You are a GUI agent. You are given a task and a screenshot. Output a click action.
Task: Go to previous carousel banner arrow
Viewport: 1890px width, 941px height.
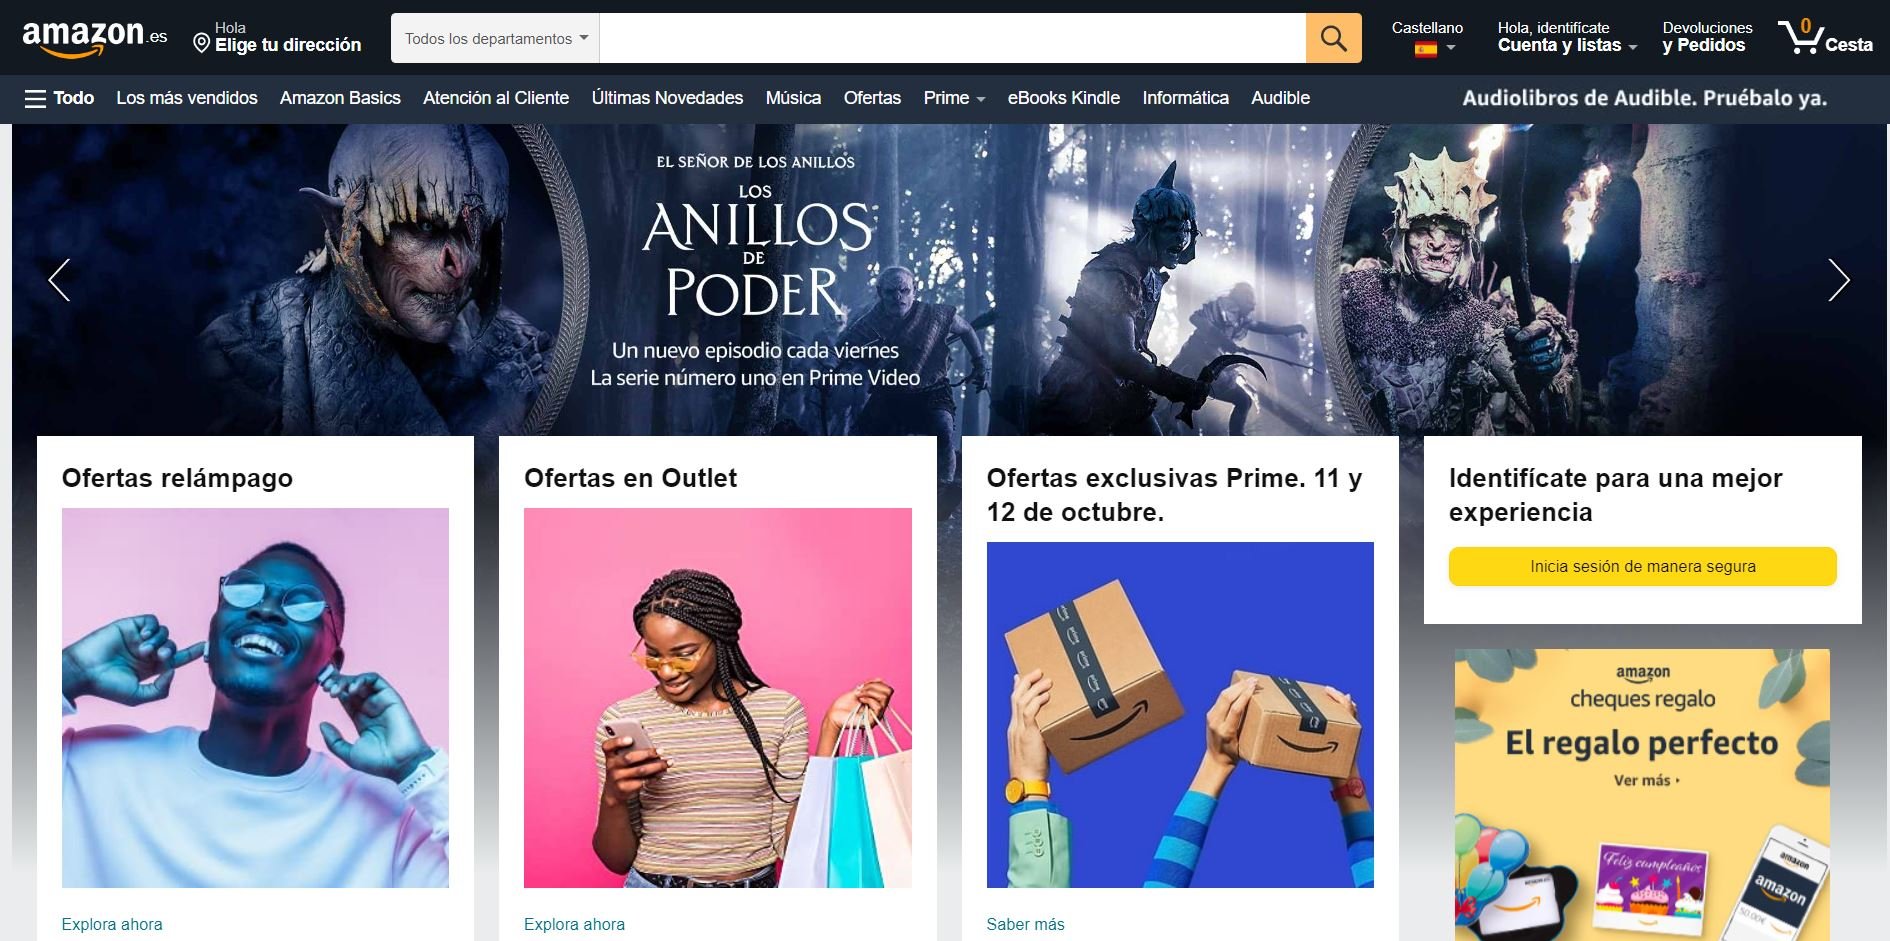60,280
